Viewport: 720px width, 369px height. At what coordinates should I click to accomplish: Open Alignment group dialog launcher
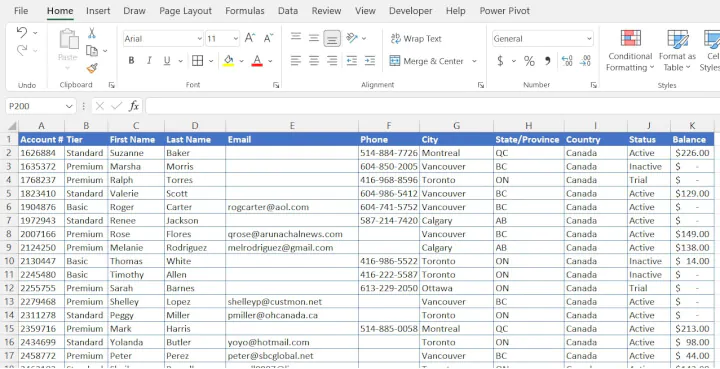pyautogui.click(x=481, y=85)
